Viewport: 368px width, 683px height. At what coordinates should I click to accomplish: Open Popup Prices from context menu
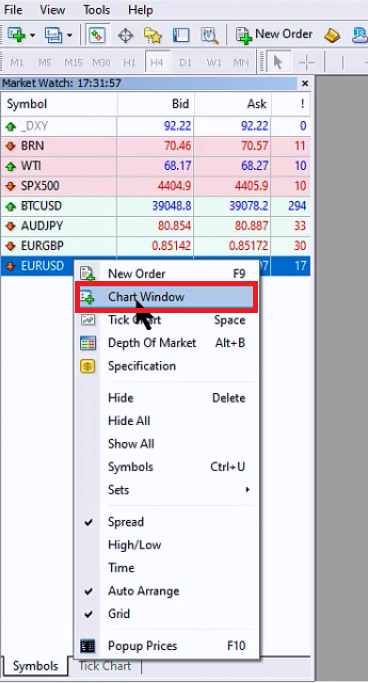[x=167, y=646]
